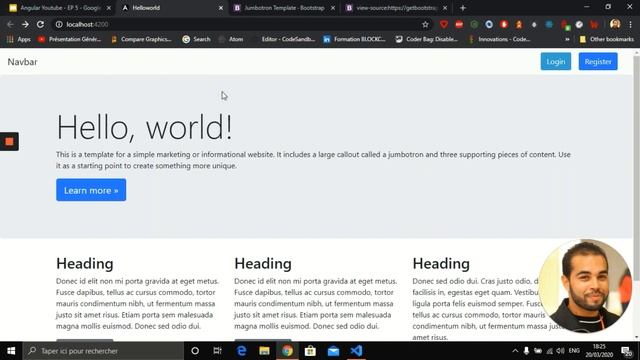This screenshot has width=640, height=360.
Task: Focus the localhost:4200 address bar
Action: tap(241, 24)
